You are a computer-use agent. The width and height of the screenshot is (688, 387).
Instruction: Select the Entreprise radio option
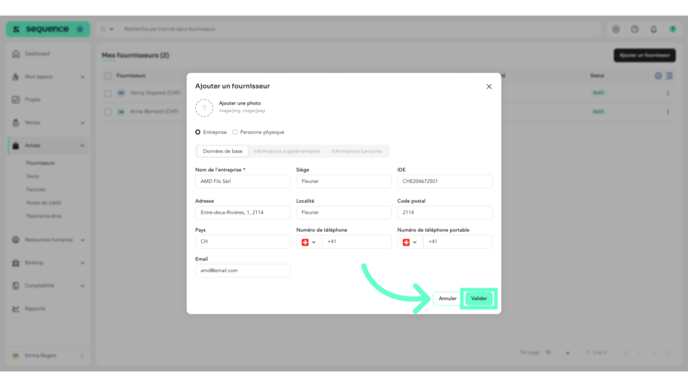(198, 132)
